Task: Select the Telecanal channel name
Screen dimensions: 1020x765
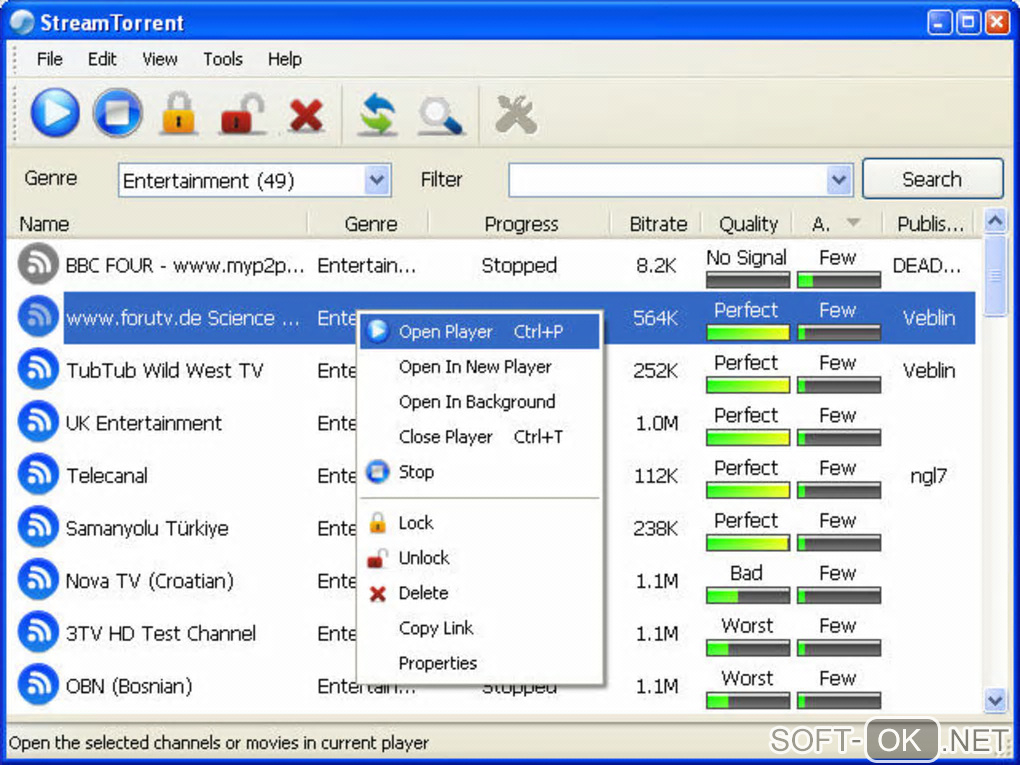Action: click(x=107, y=476)
